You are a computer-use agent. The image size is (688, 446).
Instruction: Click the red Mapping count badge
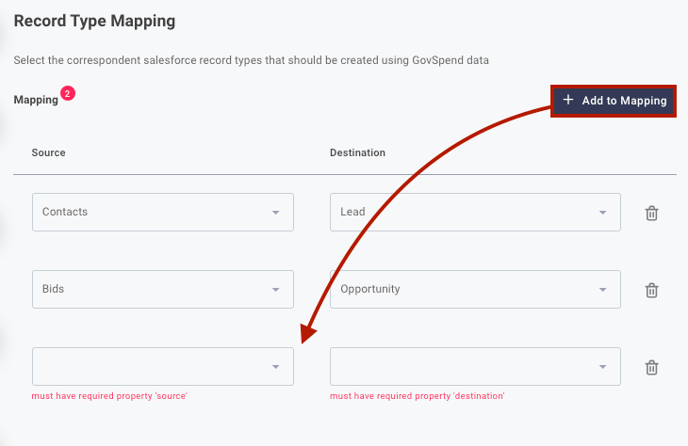click(68, 94)
